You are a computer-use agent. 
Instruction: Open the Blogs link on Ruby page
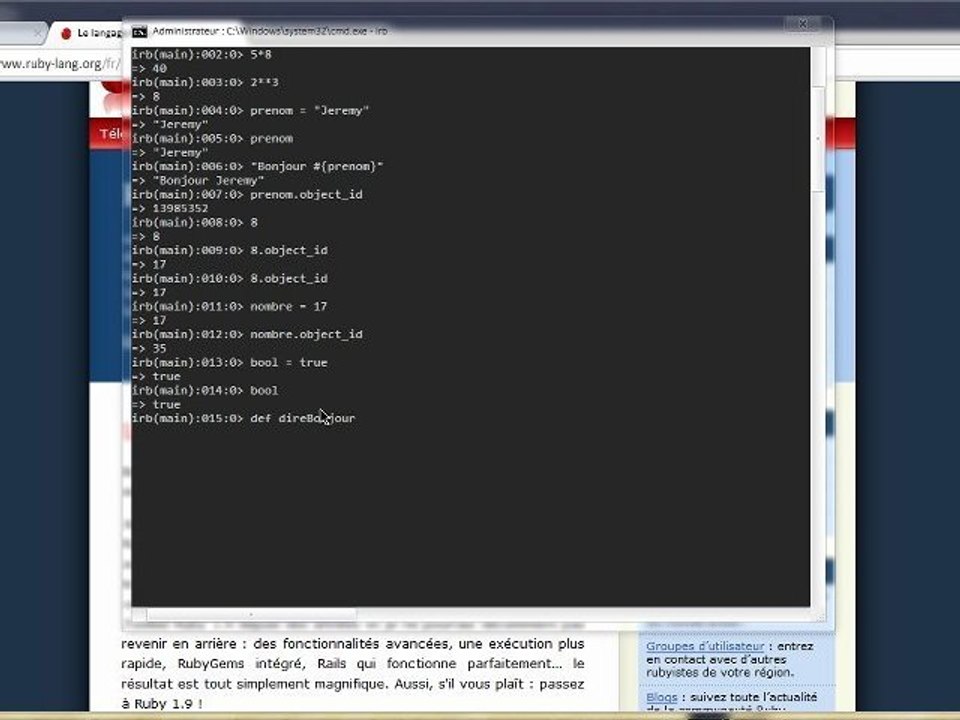tap(661, 697)
